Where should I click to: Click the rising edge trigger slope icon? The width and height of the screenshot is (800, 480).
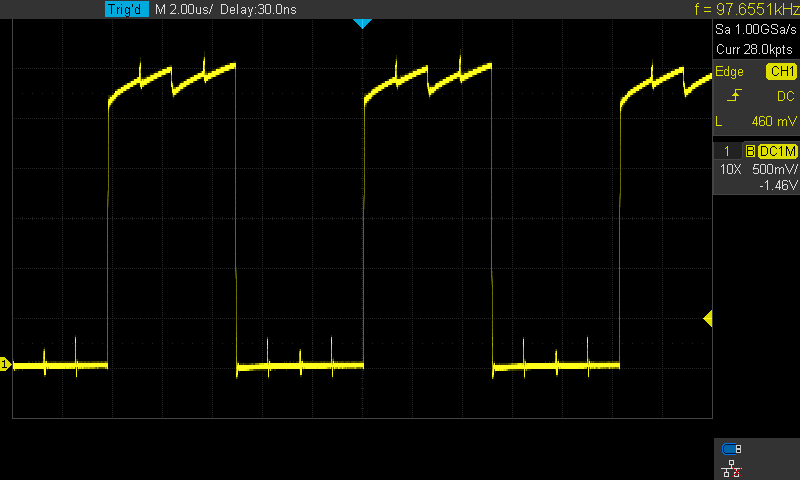tap(736, 96)
